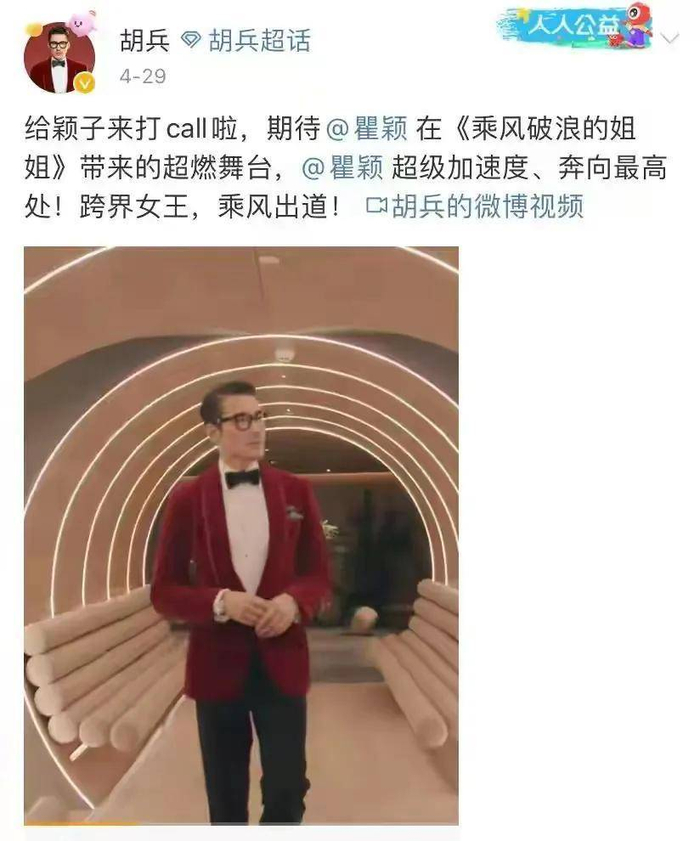Screen dimensions: 700x841
Task: Play the video of man in red jacket
Action: (x=241, y=535)
